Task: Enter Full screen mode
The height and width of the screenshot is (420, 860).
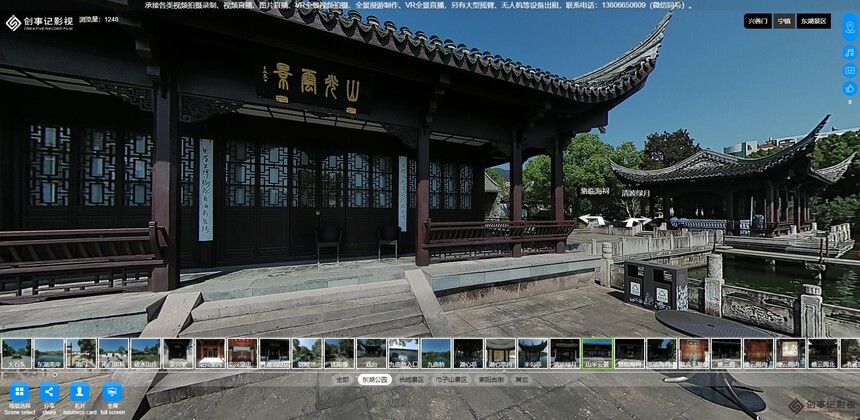Action: pyautogui.click(x=112, y=392)
